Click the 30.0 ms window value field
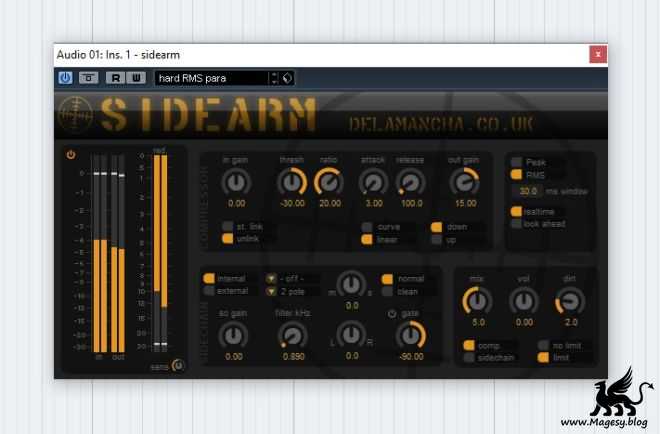The height and width of the screenshot is (434, 660). point(528,191)
